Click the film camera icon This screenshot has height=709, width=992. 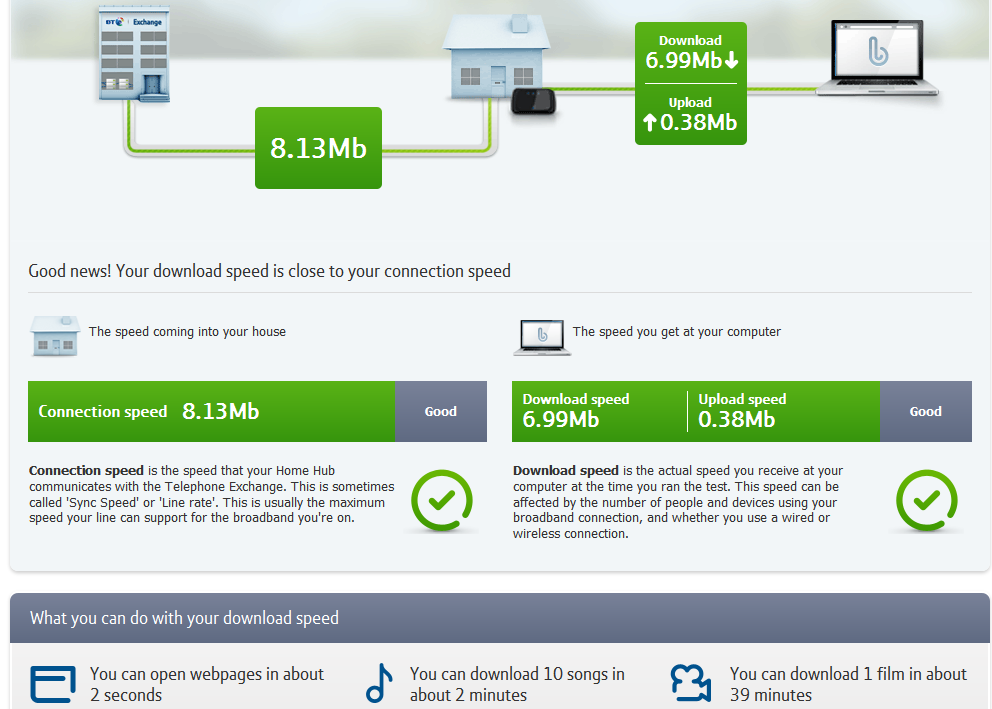pyautogui.click(x=691, y=683)
